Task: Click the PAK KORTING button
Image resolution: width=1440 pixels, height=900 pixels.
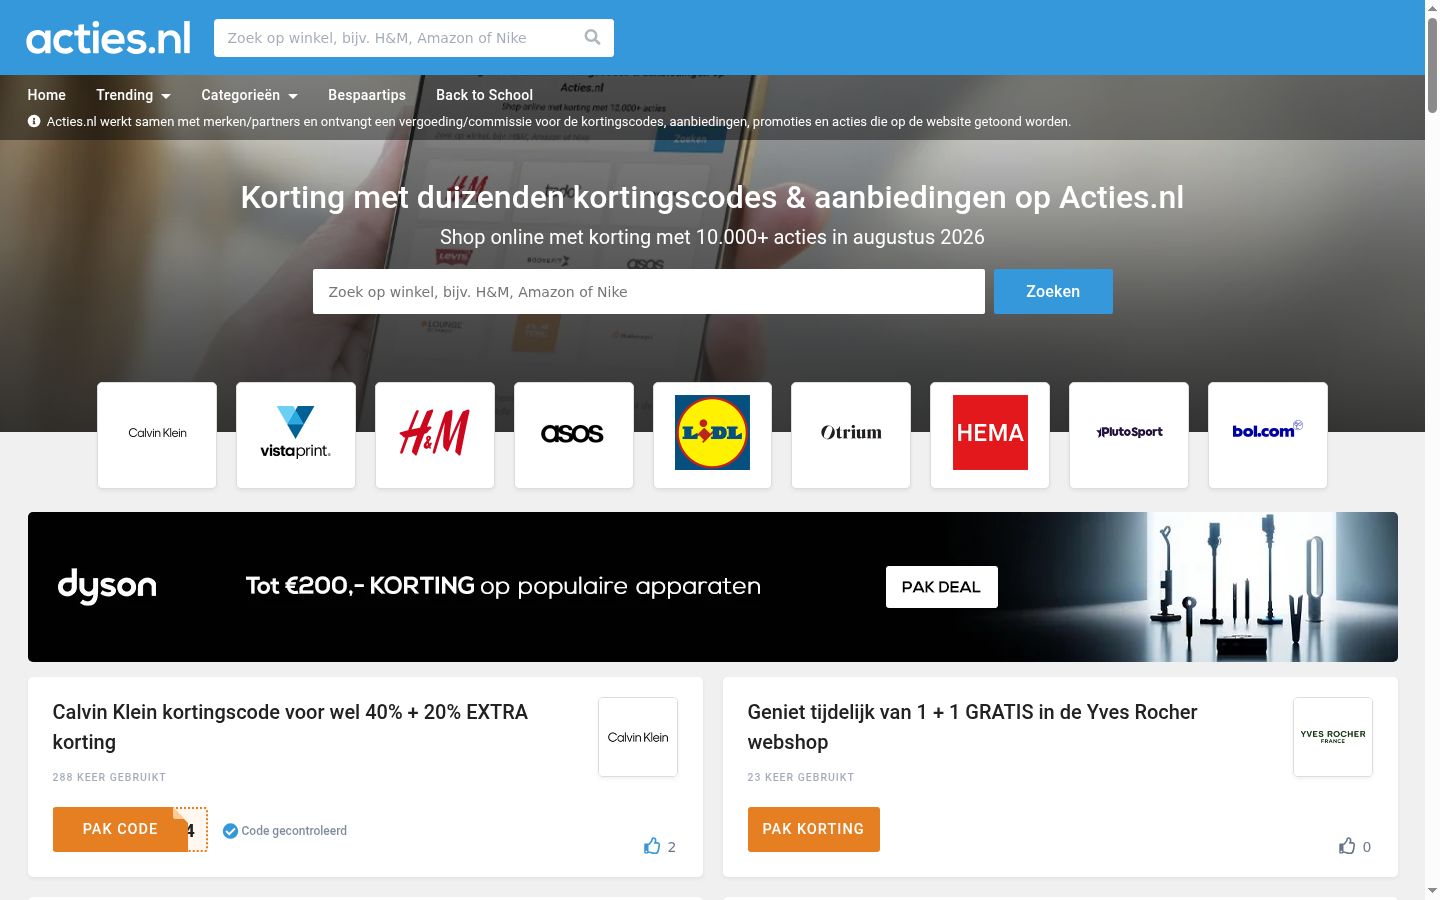Action: [813, 829]
